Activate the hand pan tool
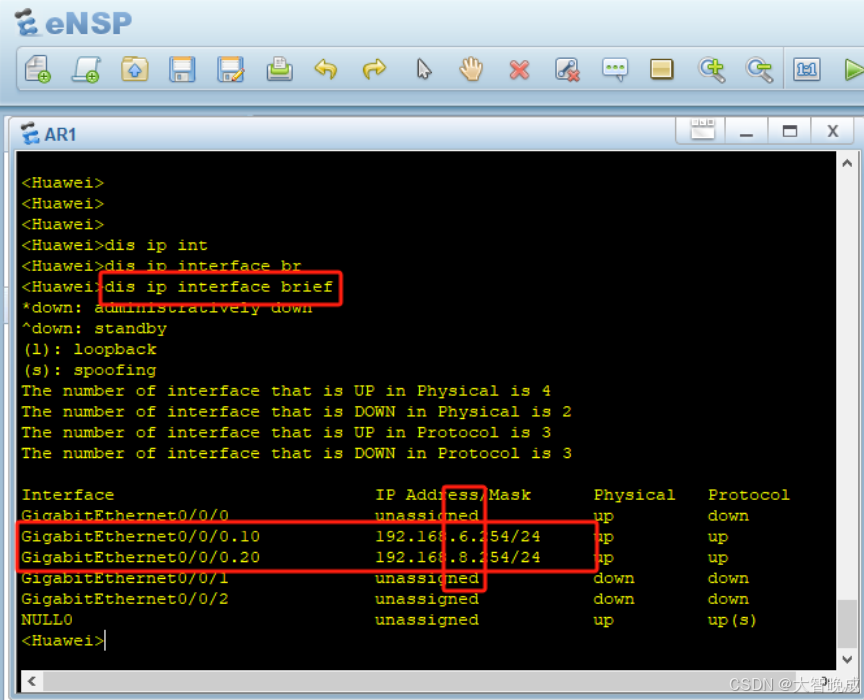864x700 pixels. coord(471,69)
